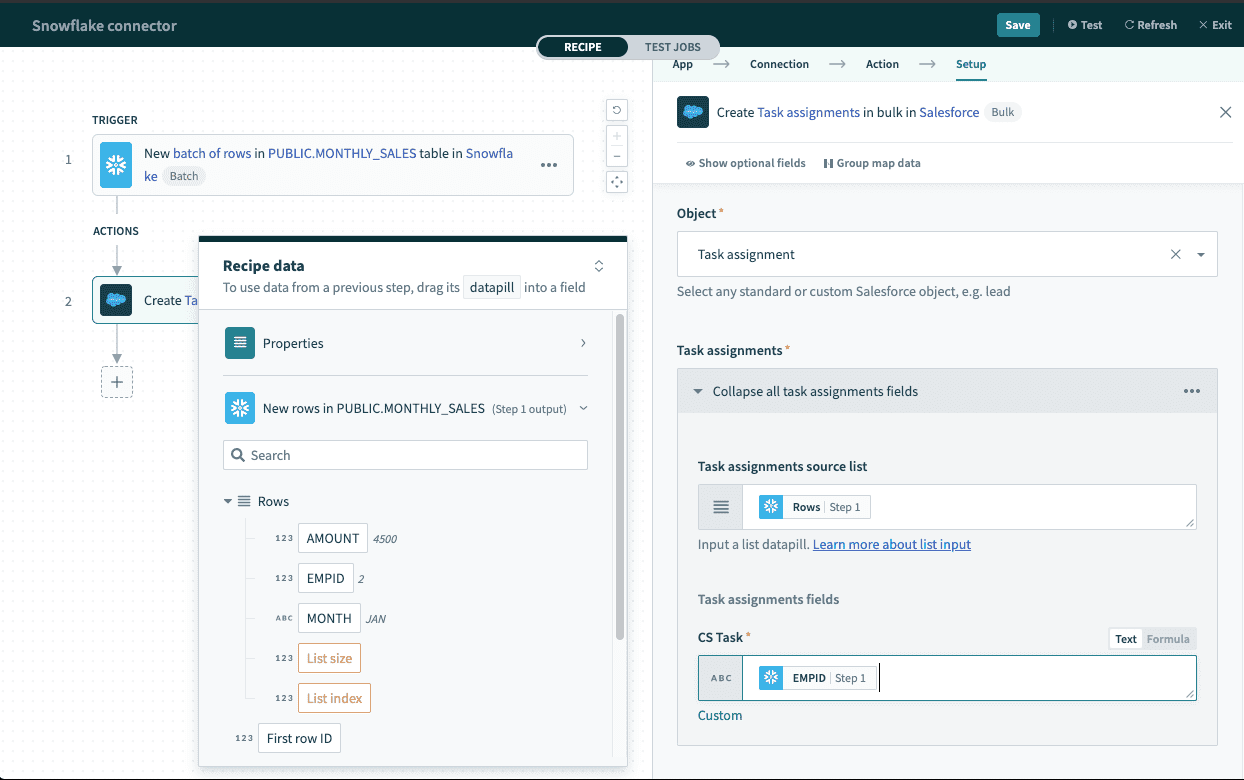Switch CS Task field to Formula mode
This screenshot has height=780, width=1244.
click(1168, 639)
